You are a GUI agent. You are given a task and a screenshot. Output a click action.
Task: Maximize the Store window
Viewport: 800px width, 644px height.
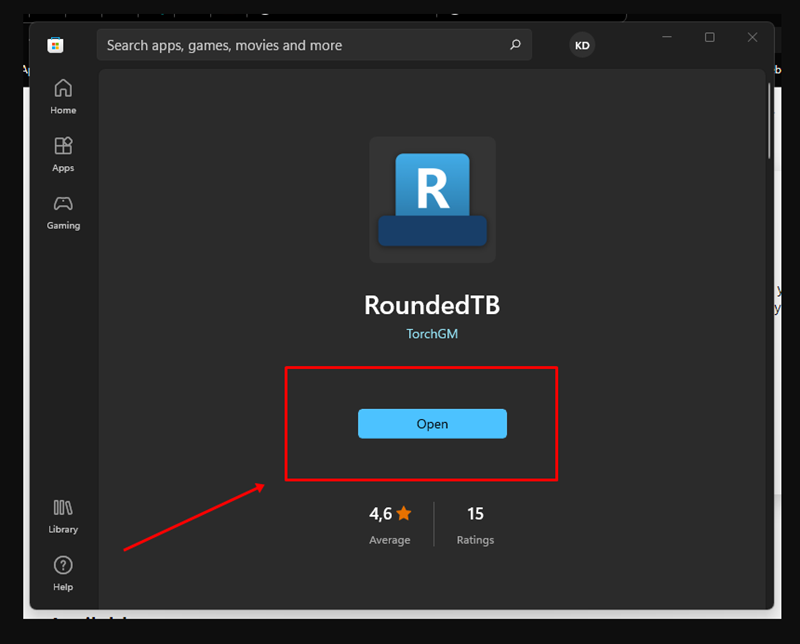(710, 37)
